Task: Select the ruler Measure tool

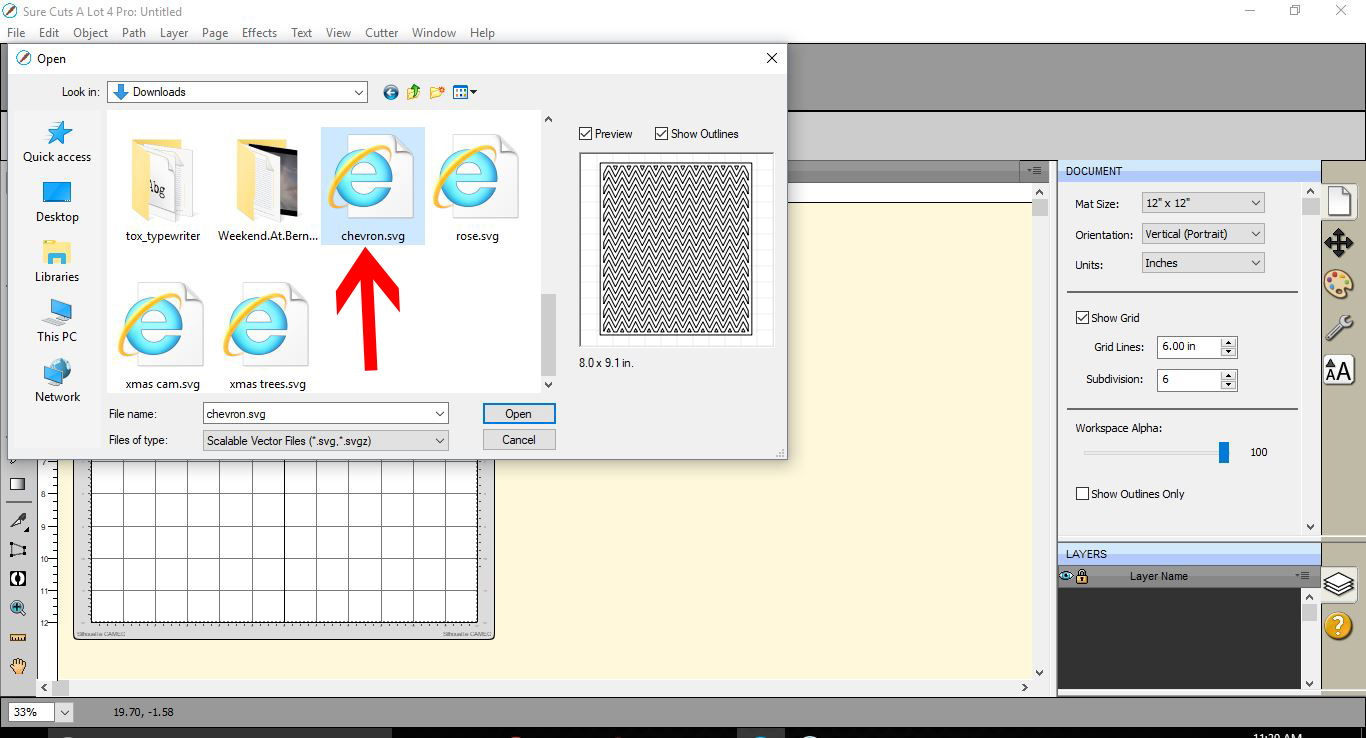Action: coord(18,637)
